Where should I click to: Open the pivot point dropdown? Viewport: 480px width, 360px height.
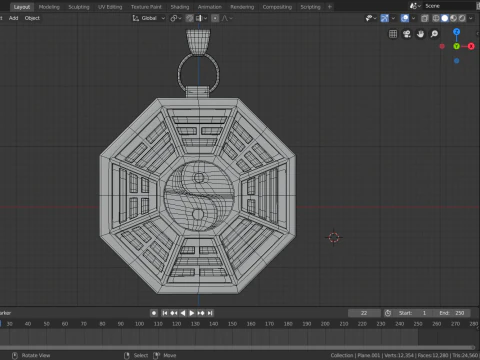176,18
